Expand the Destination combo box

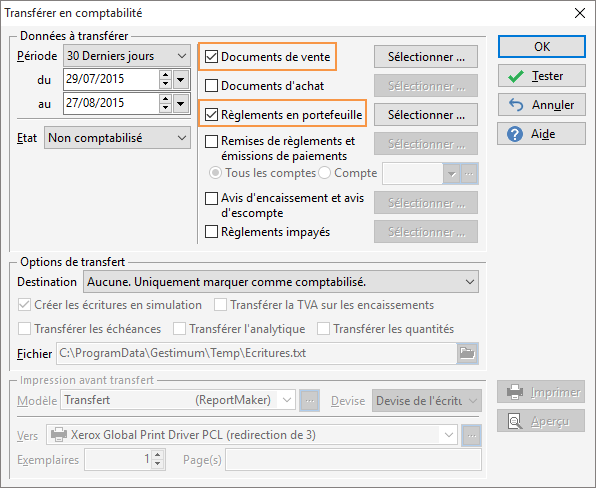click(x=281, y=282)
